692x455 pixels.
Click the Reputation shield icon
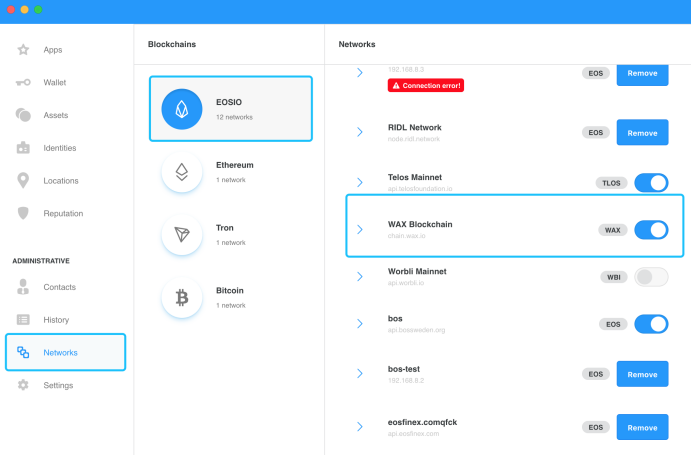tap(23, 213)
